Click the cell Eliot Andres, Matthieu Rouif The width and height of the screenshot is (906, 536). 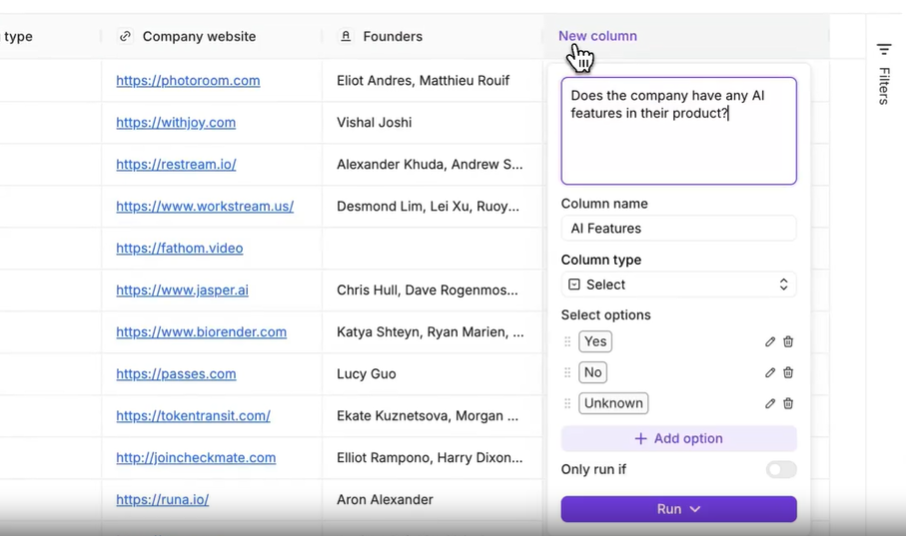tap(432, 81)
